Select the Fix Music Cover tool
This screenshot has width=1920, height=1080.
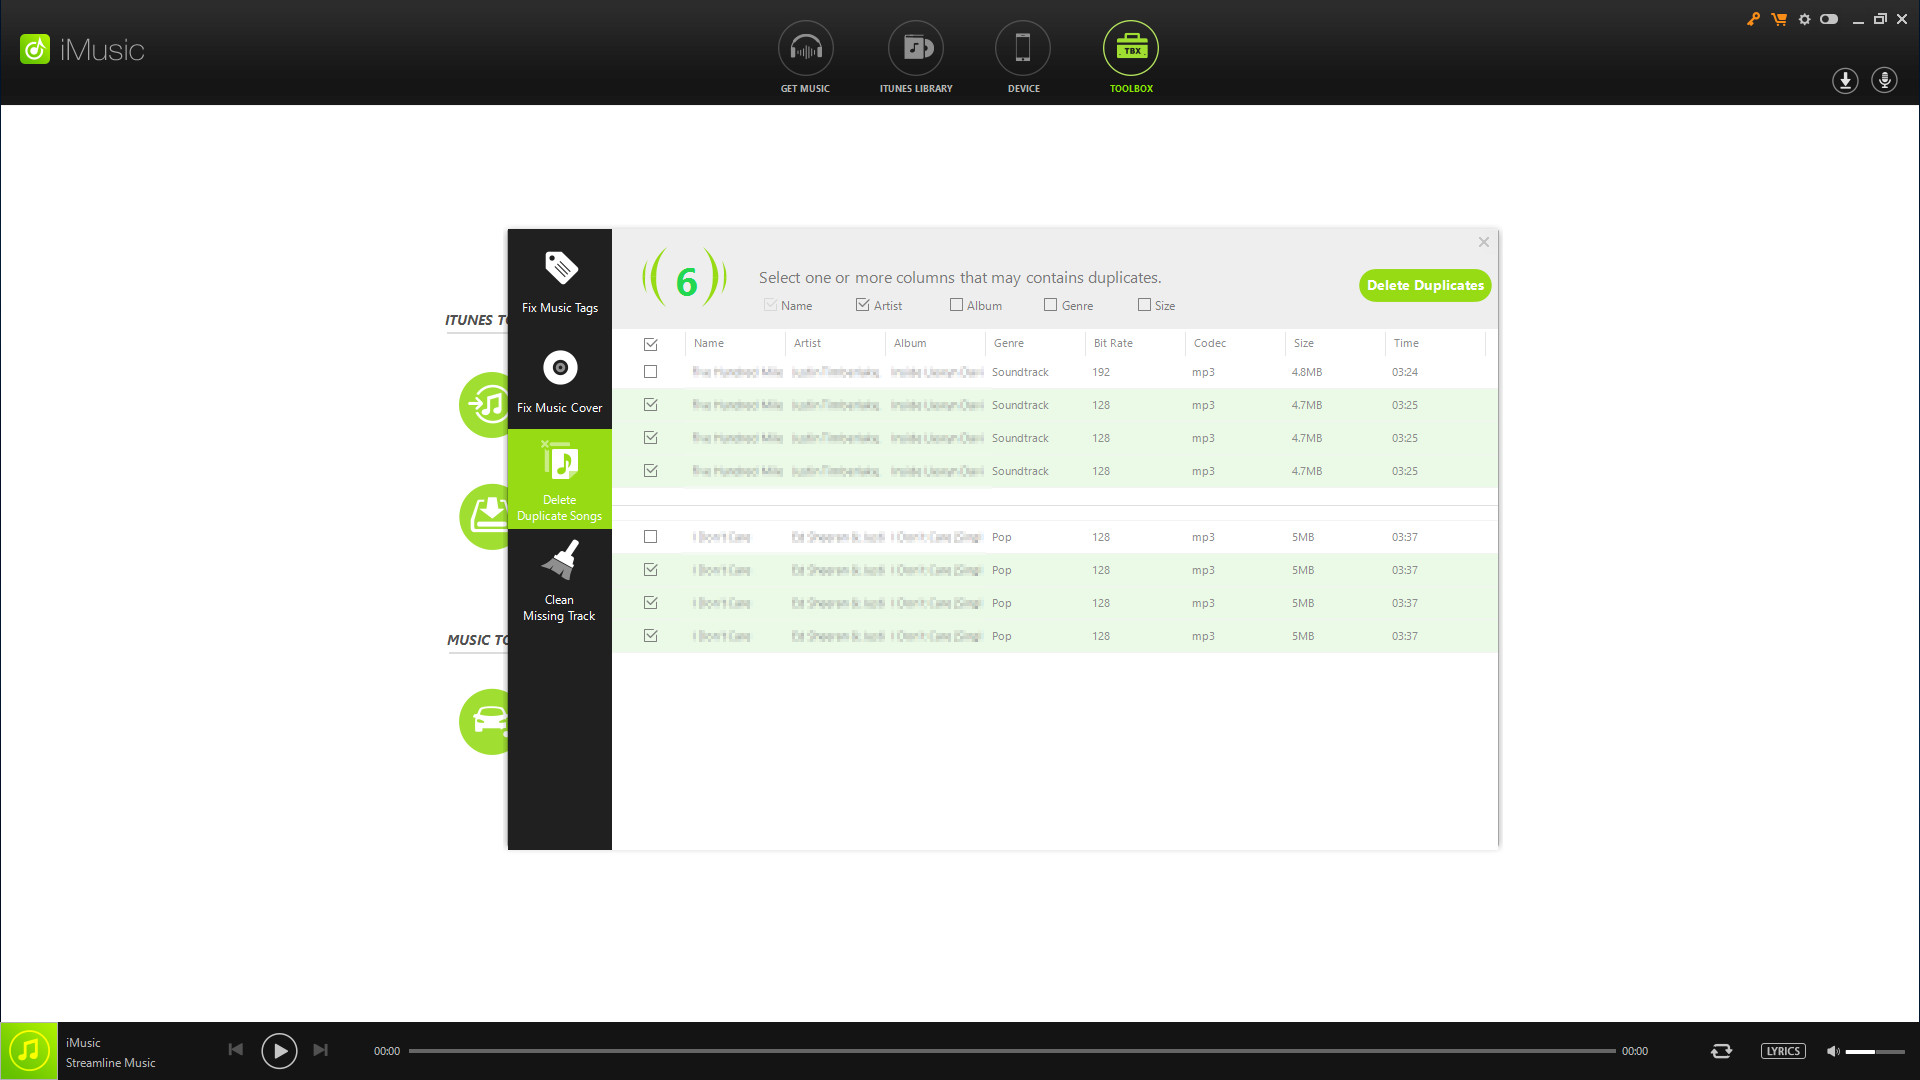tap(559, 383)
